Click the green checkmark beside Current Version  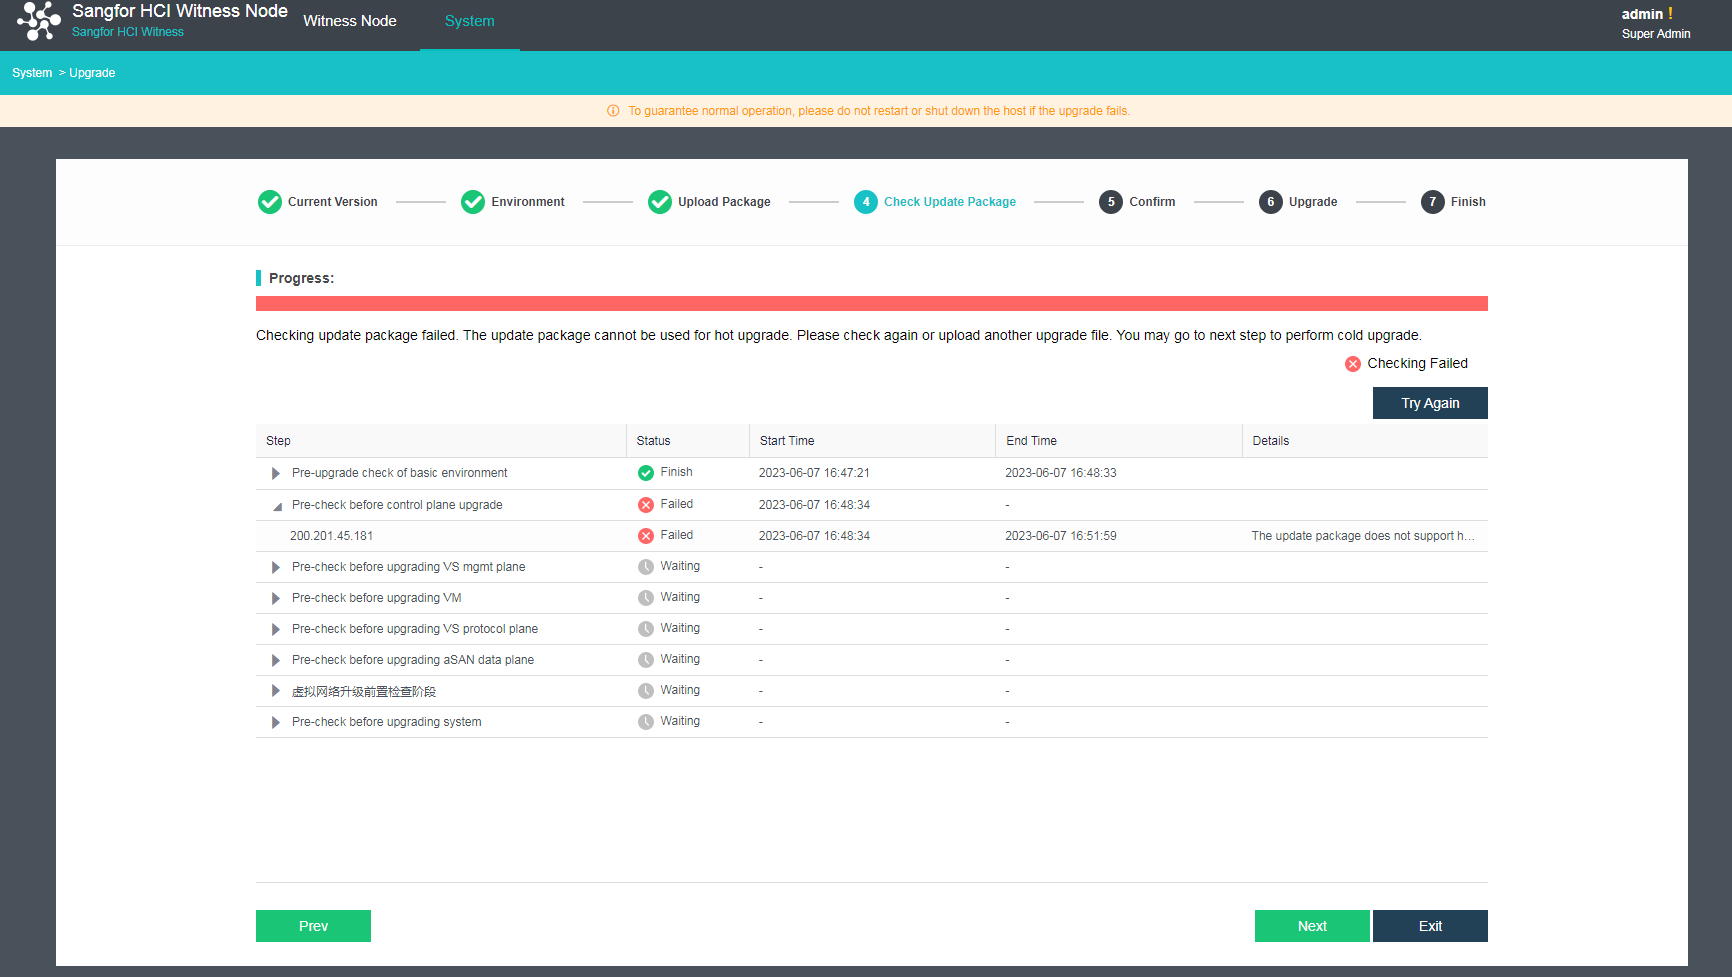[269, 202]
